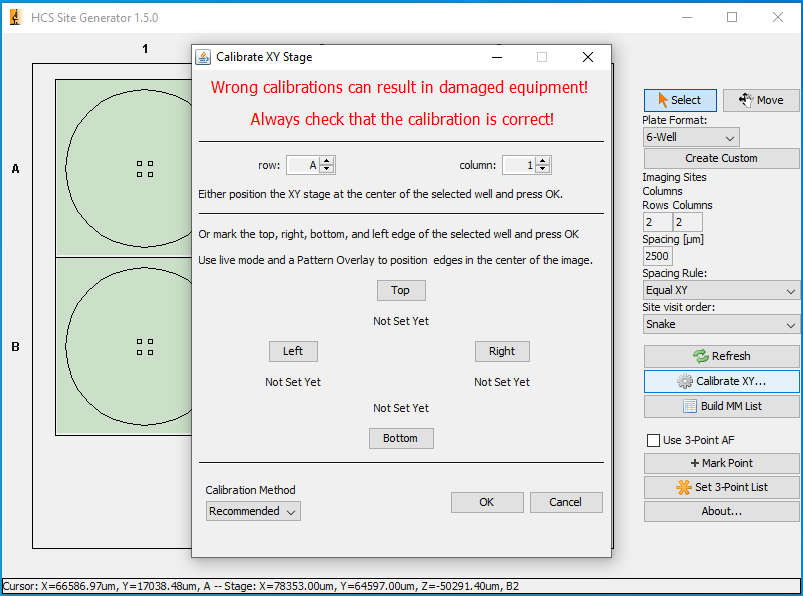Open Calibration Method Recommended dropdown
The image size is (803, 596).
(253, 511)
